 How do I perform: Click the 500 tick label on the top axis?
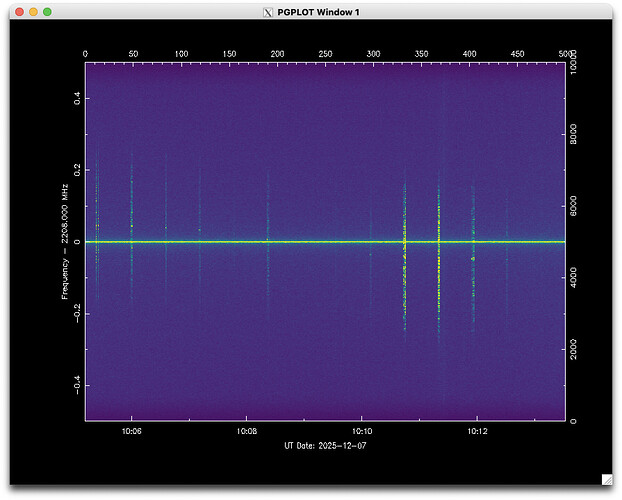(566, 54)
